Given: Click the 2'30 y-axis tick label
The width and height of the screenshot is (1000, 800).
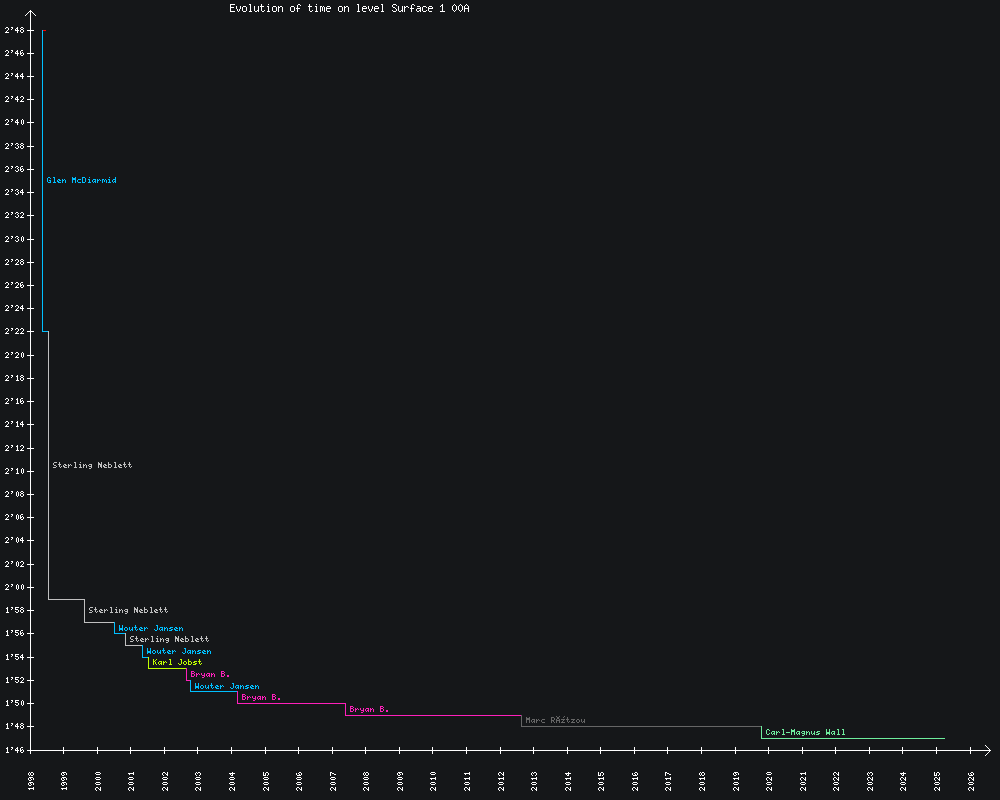Looking at the screenshot, I should [x=14, y=239].
